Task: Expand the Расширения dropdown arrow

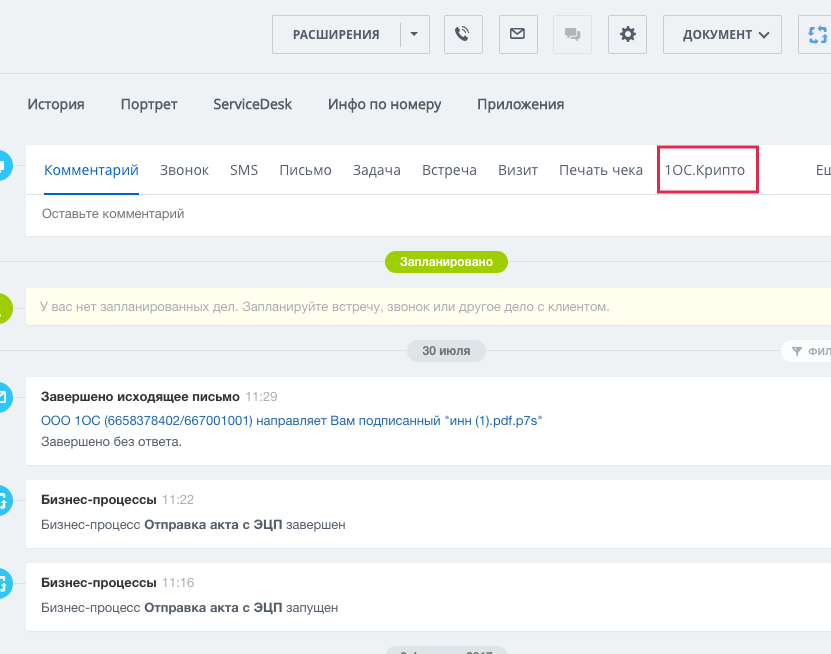Action: pos(414,34)
